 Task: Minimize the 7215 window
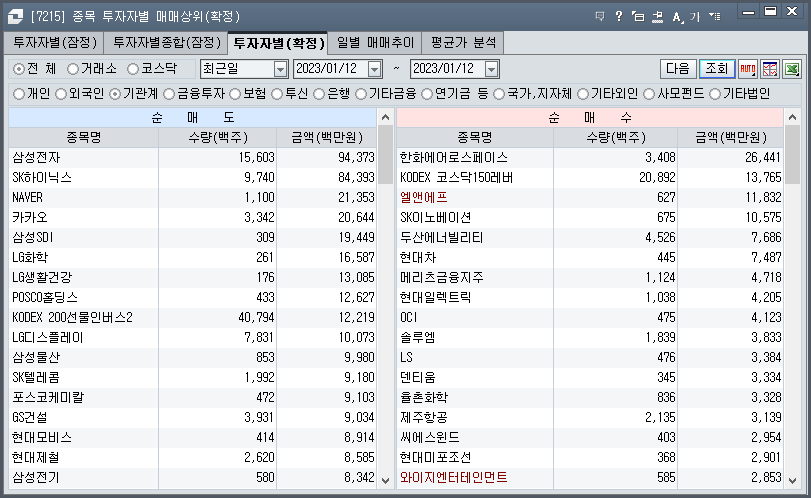[748, 11]
